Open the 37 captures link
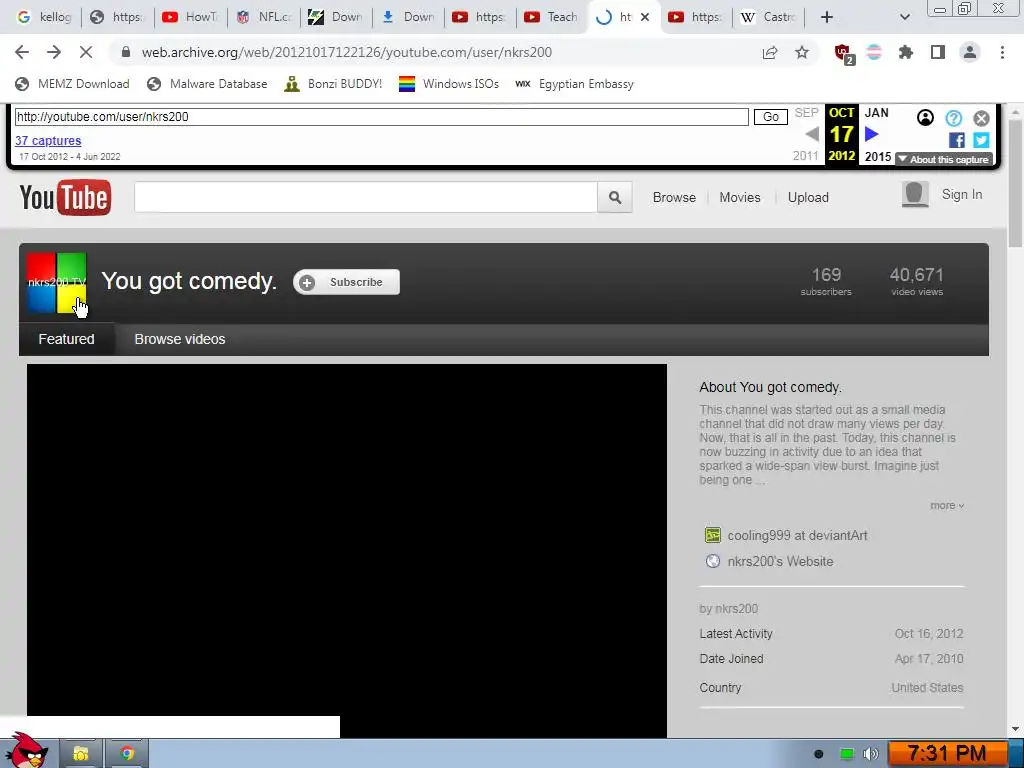The height and width of the screenshot is (768, 1024). [48, 140]
